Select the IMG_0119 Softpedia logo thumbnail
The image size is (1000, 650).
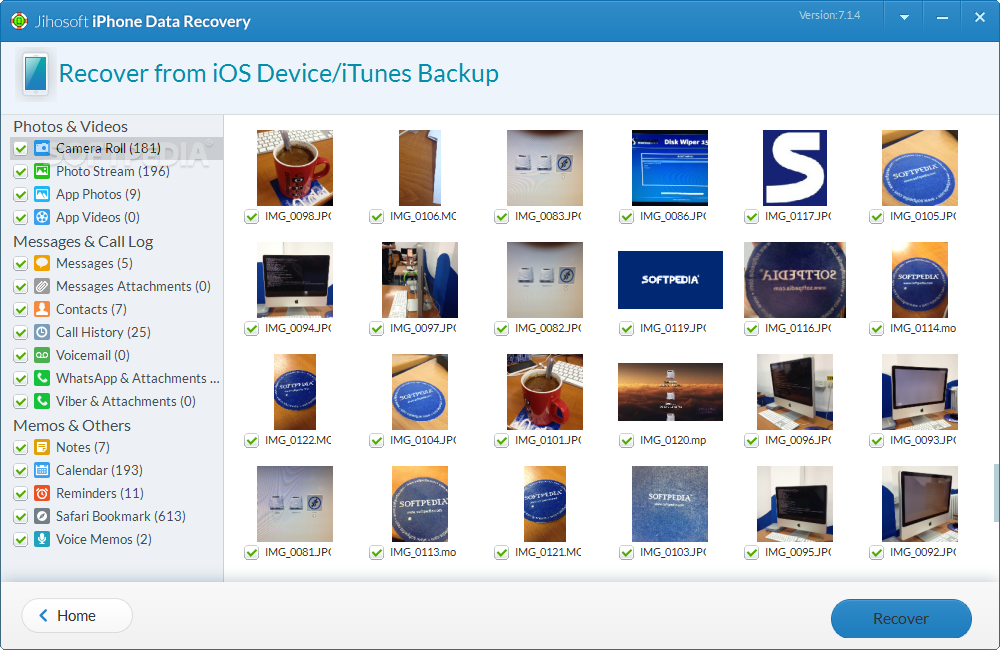click(x=670, y=279)
